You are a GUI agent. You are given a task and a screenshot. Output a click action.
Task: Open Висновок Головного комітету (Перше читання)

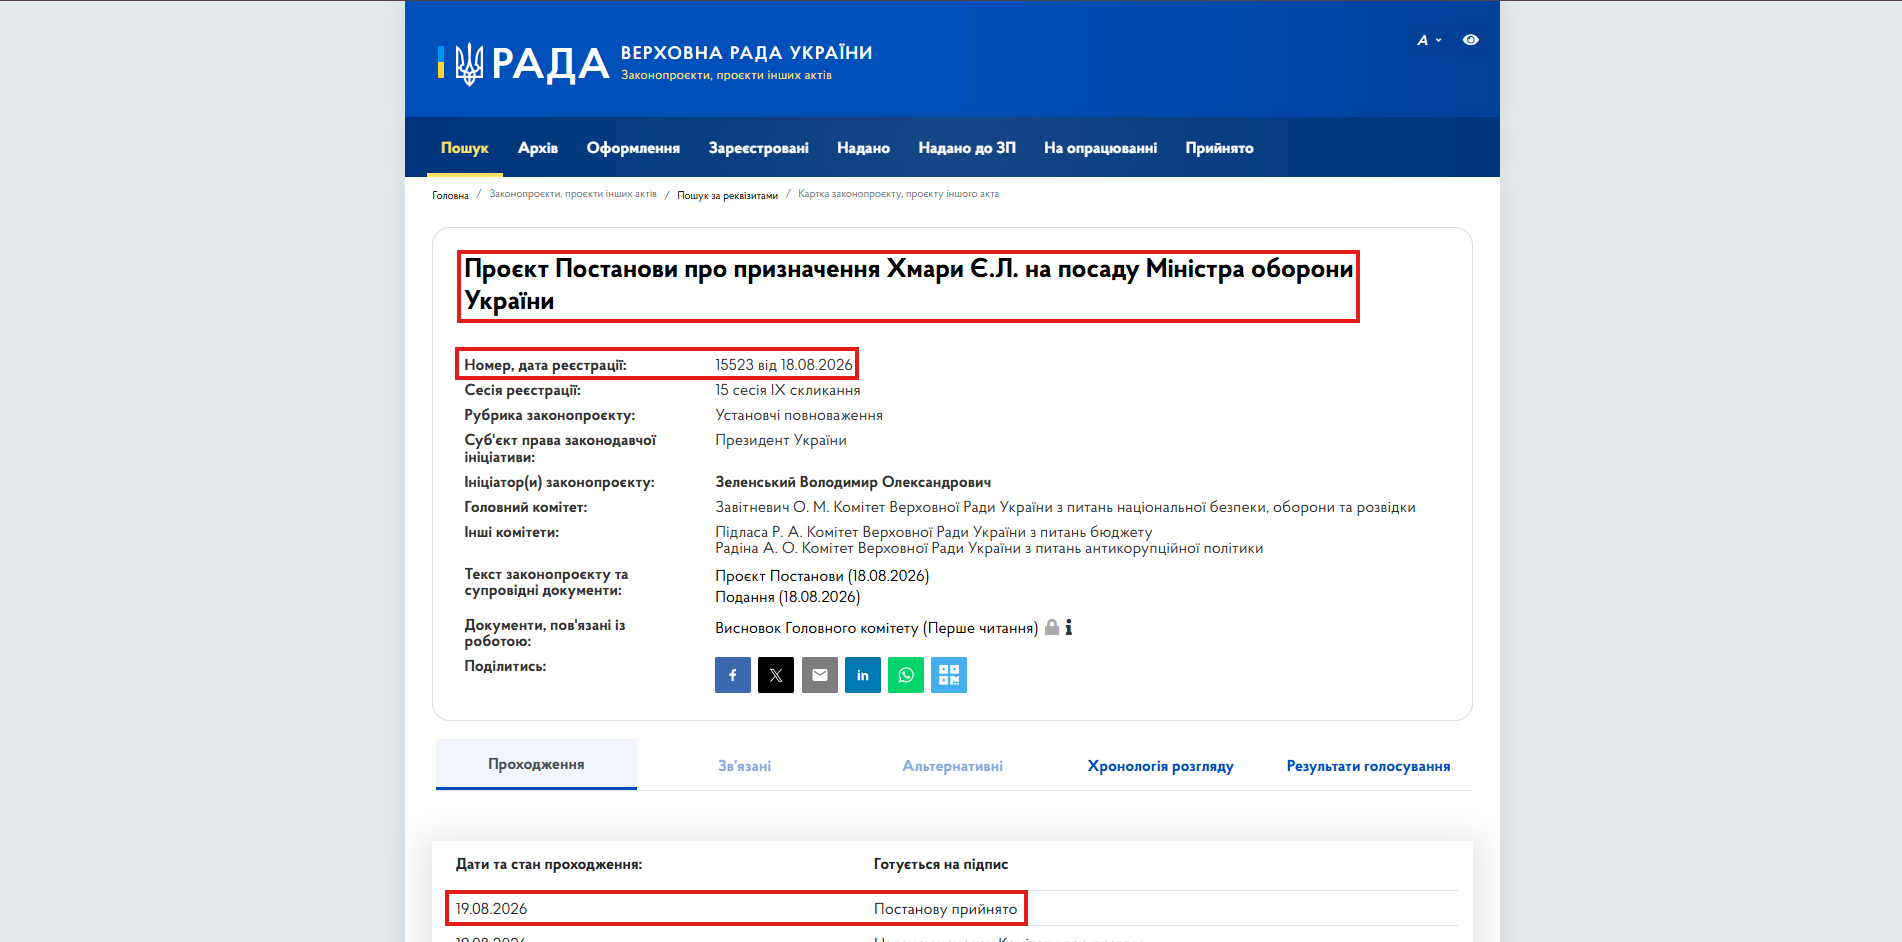[x=877, y=628]
